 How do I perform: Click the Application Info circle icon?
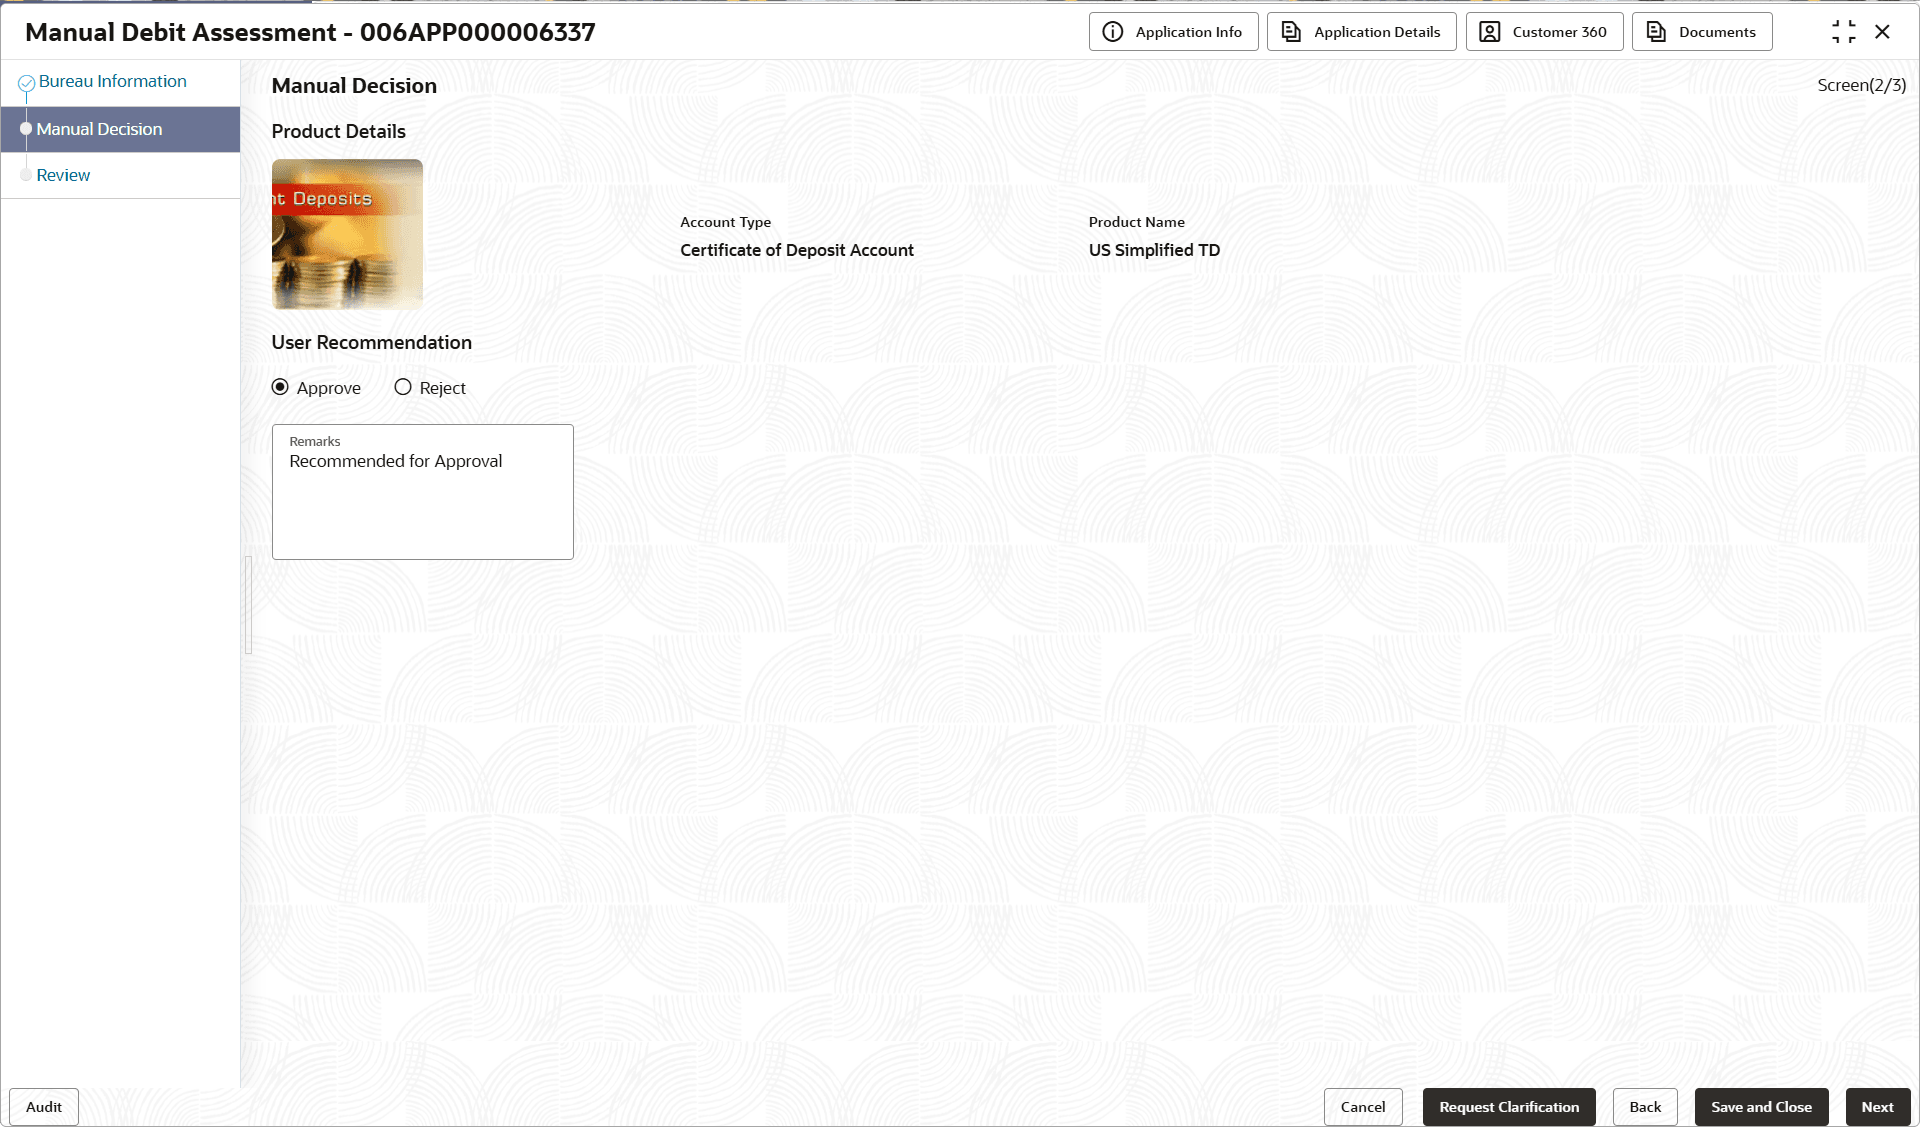pyautogui.click(x=1112, y=32)
